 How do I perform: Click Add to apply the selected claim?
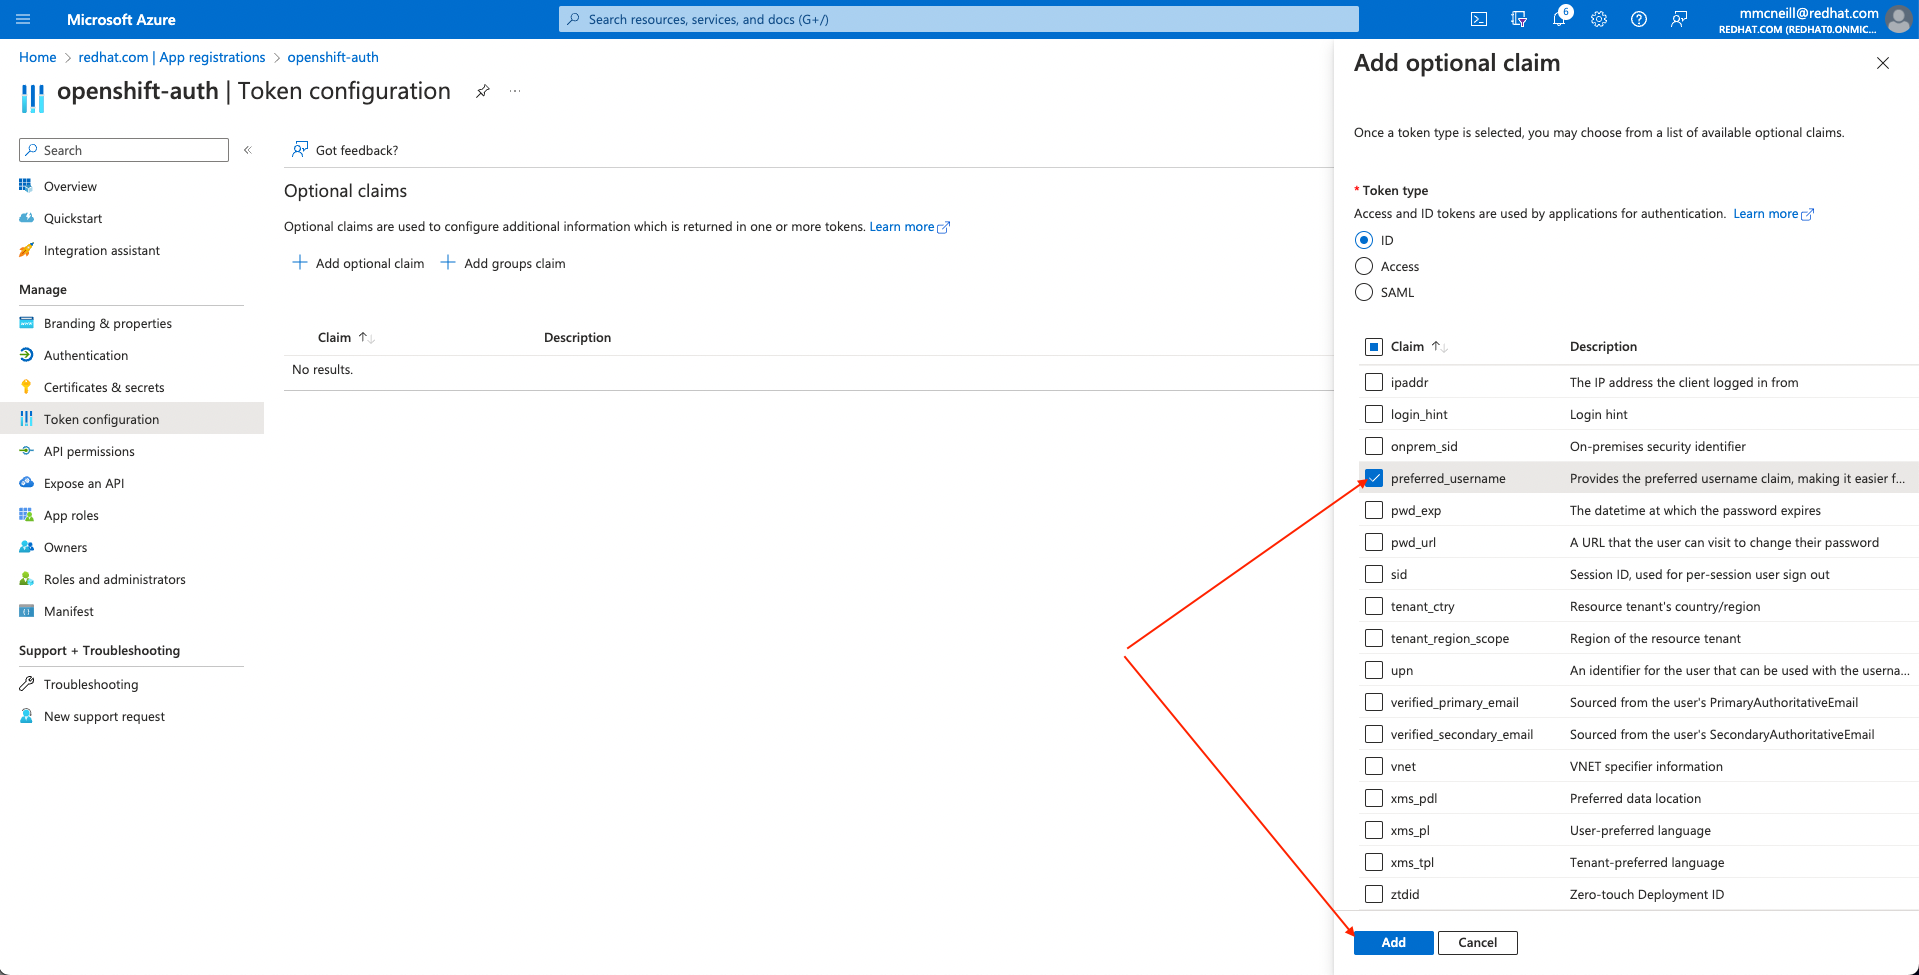pos(1392,942)
